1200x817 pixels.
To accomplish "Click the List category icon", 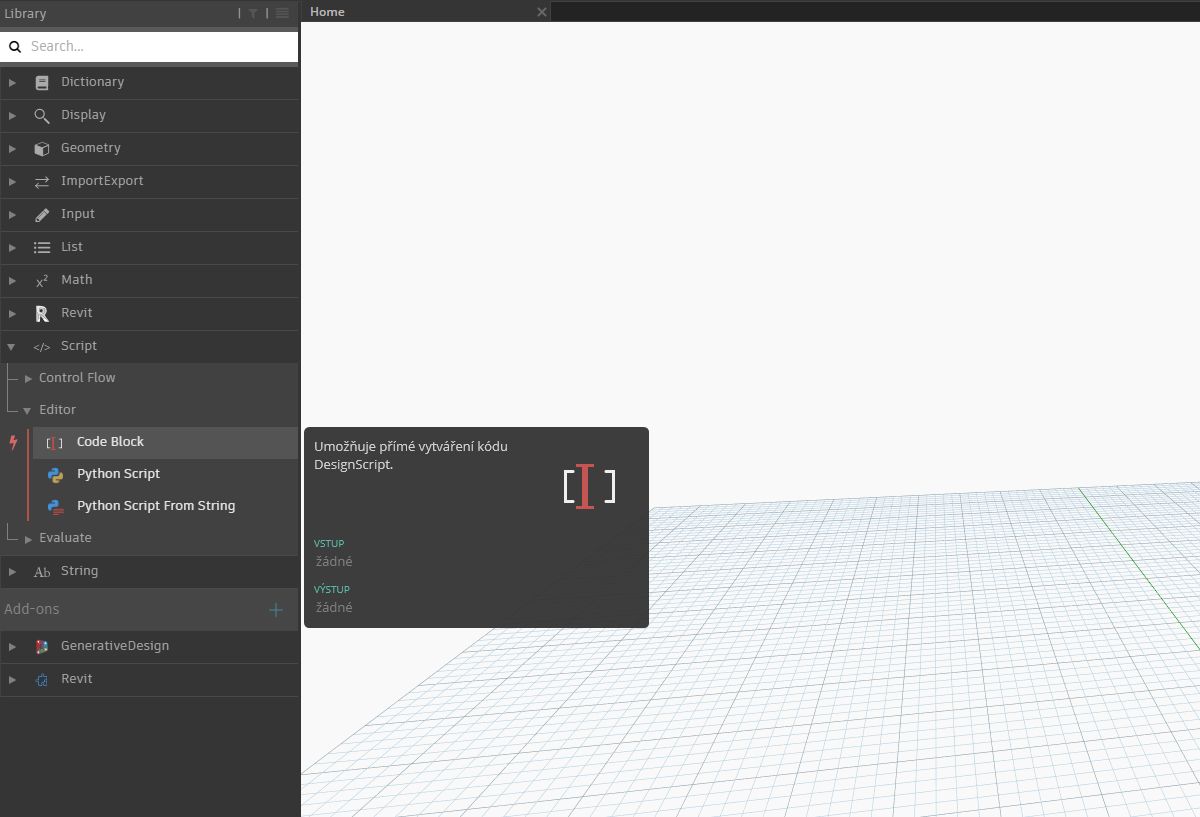I will click(x=41, y=247).
